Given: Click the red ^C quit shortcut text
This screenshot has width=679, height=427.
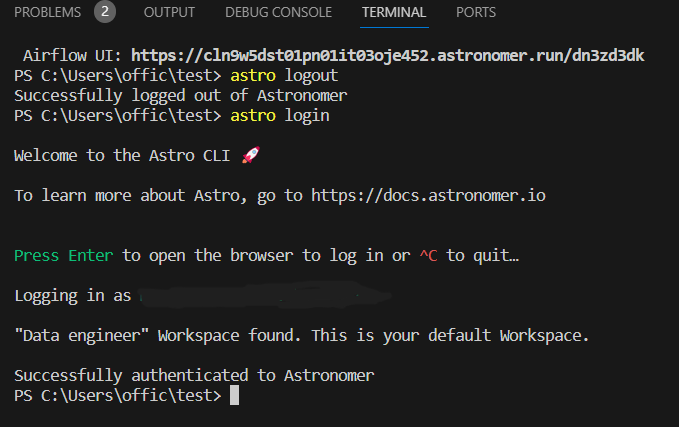Looking at the screenshot, I should tap(428, 256).
